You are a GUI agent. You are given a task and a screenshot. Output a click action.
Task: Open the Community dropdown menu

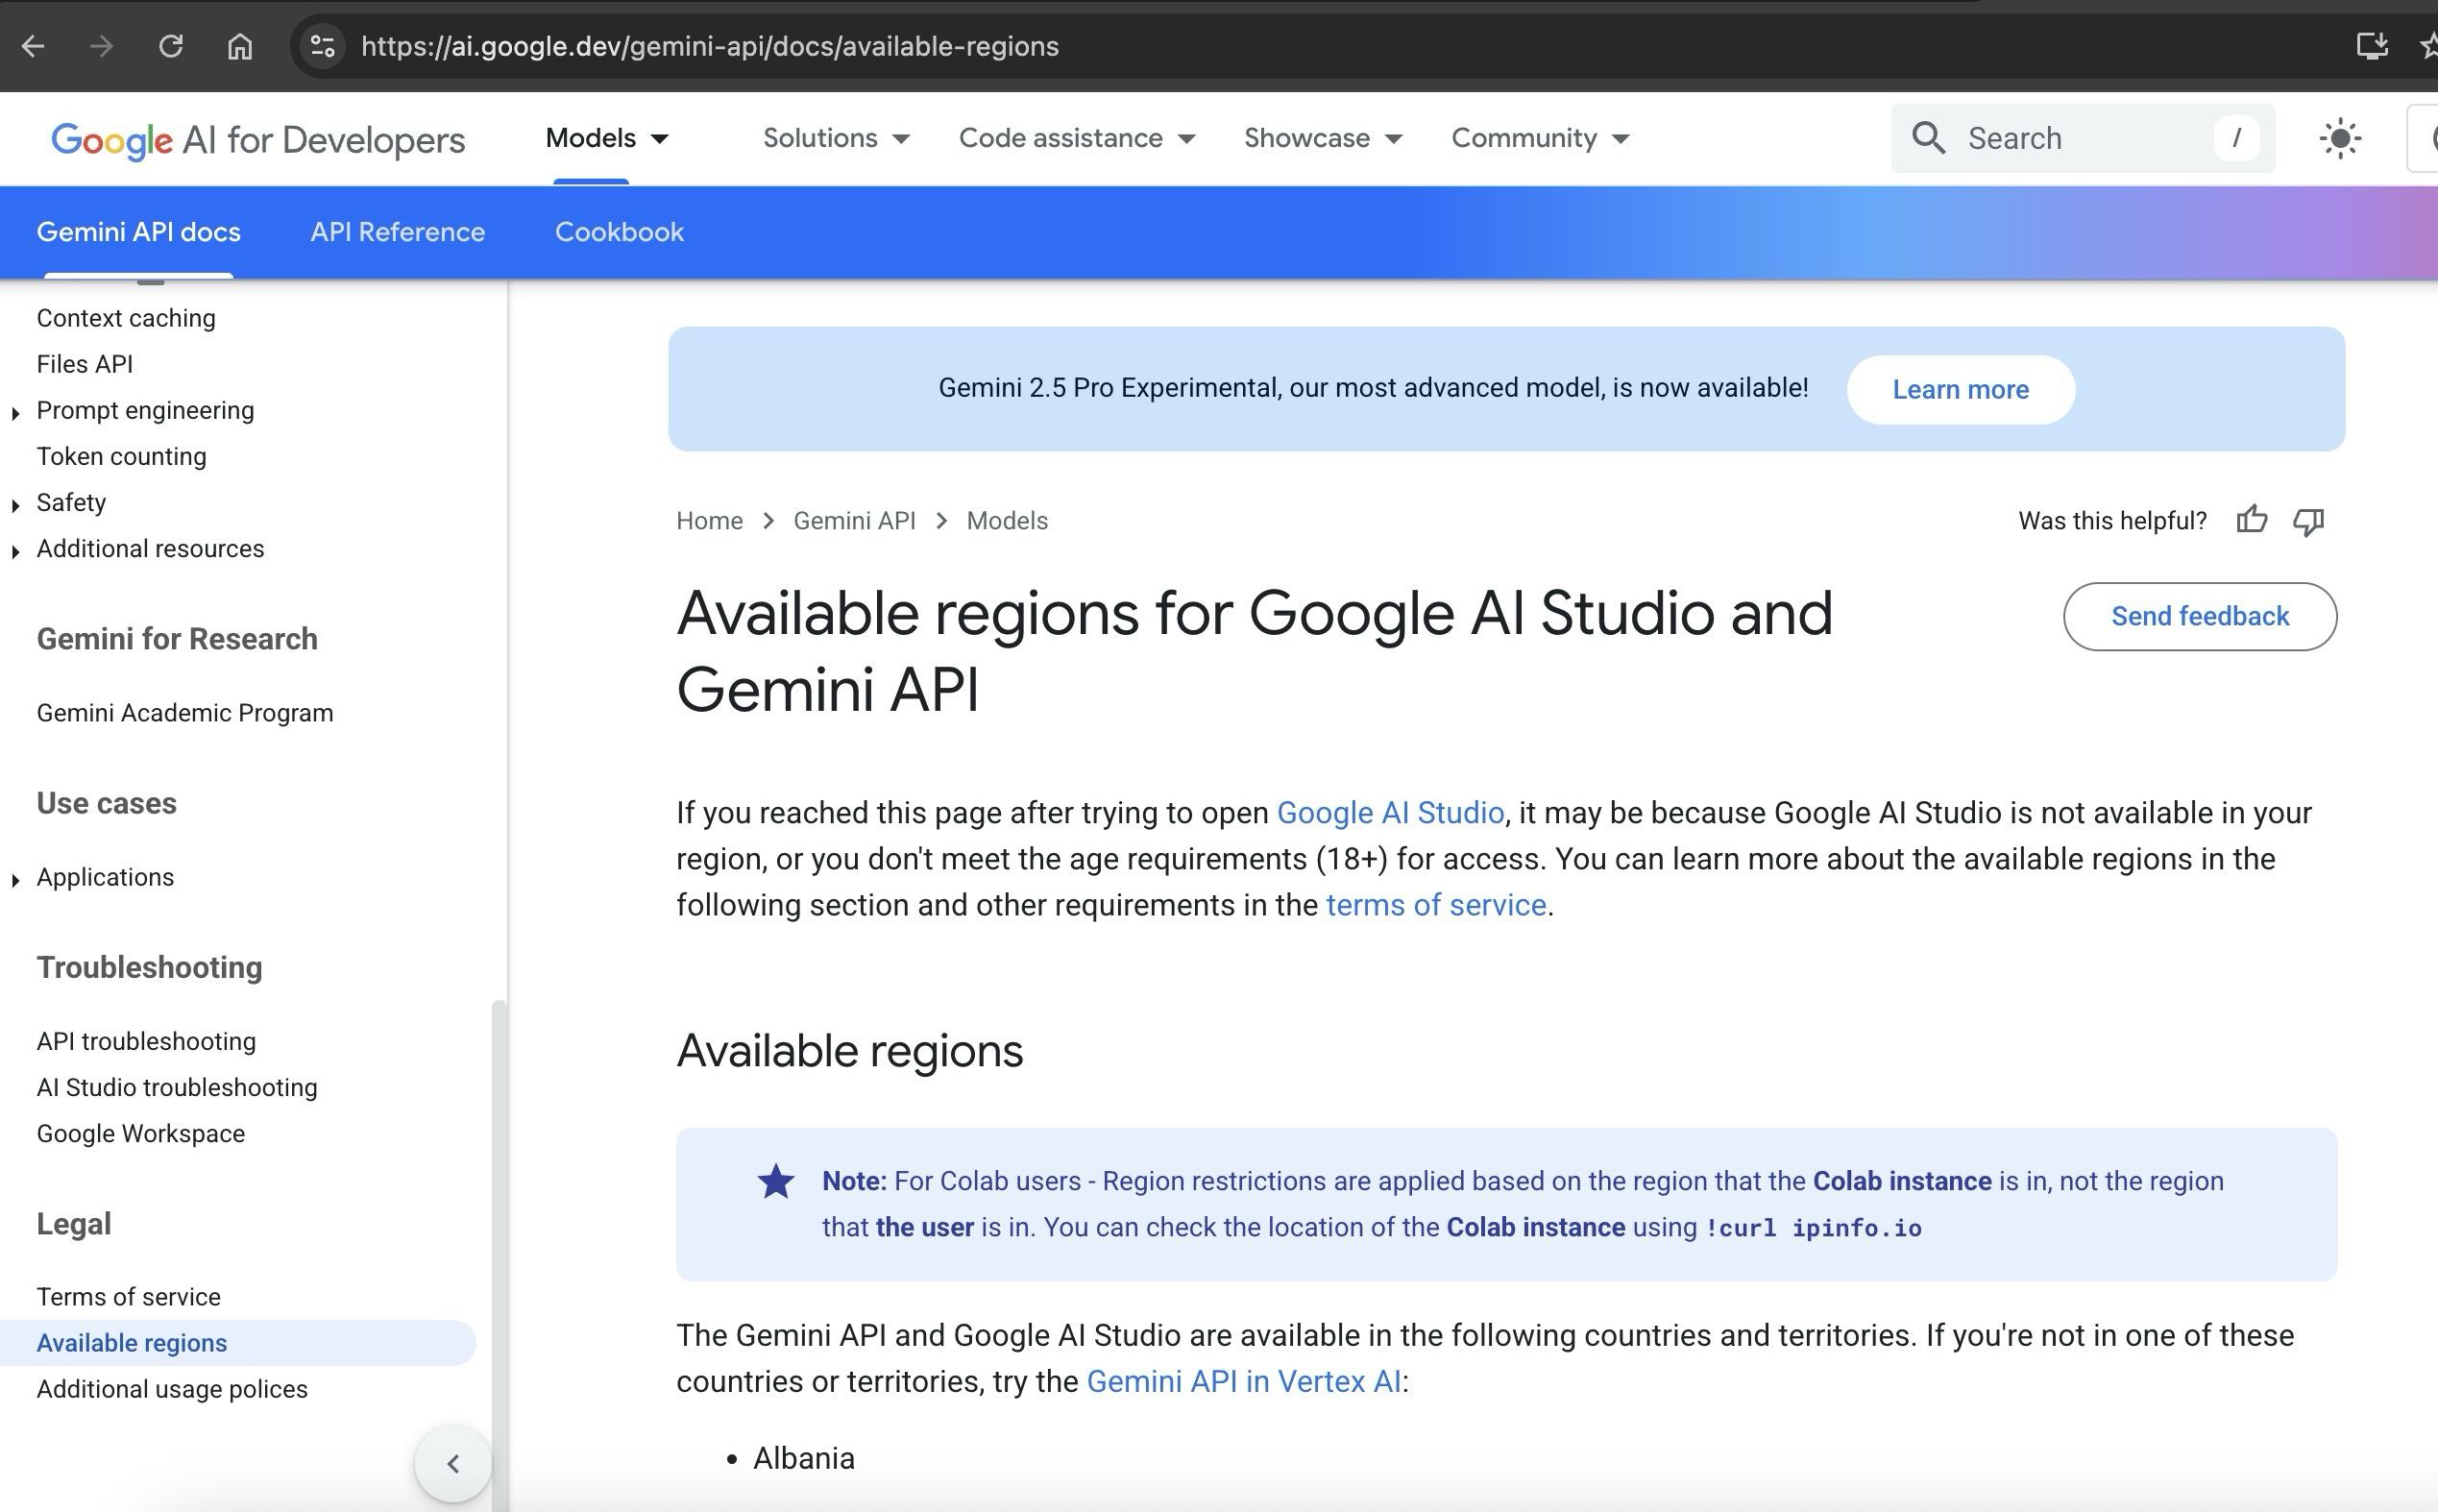click(x=1539, y=138)
